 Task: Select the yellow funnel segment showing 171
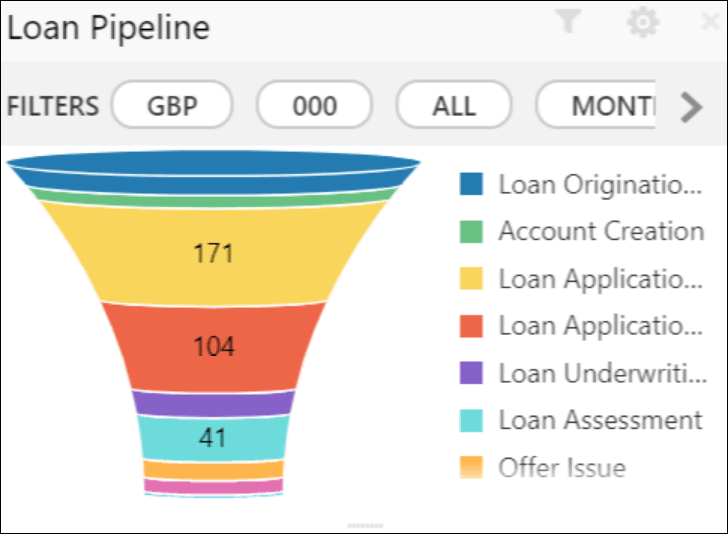(213, 253)
